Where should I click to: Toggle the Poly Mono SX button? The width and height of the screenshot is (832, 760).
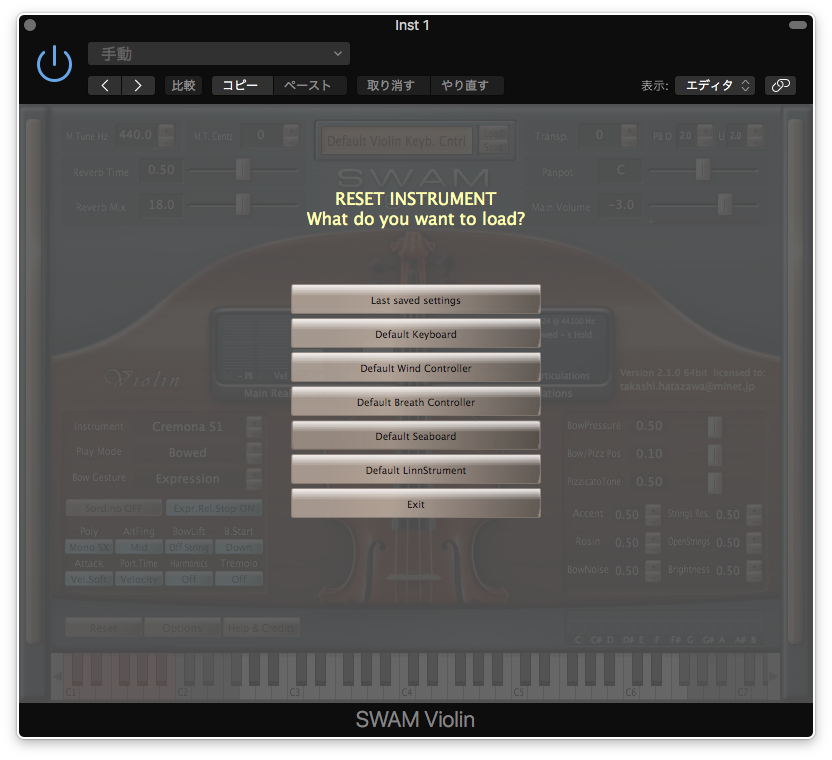[89, 547]
